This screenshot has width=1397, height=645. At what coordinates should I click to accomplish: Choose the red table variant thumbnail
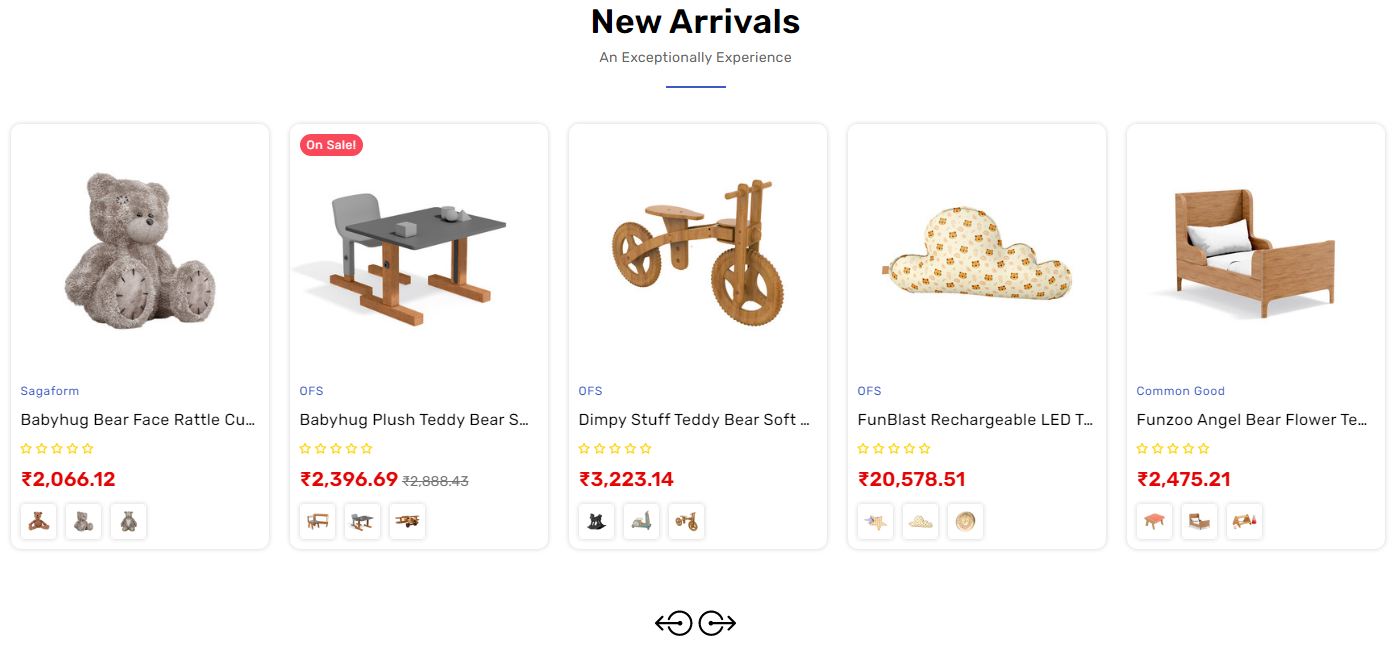[1155, 521]
